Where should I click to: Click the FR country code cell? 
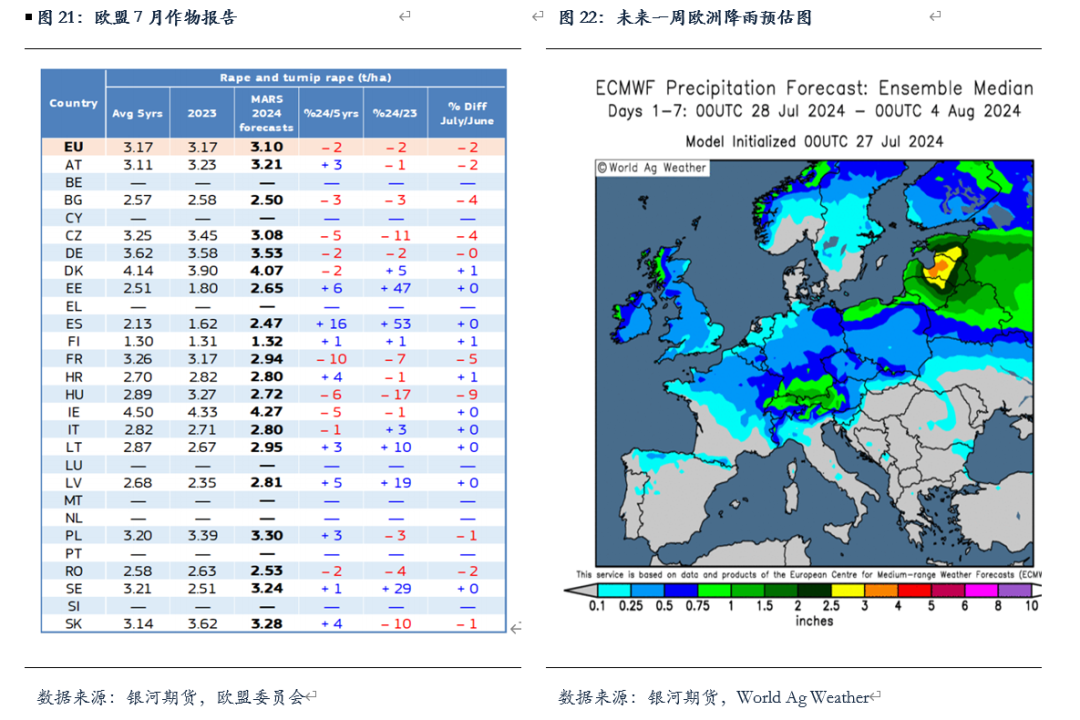pyautogui.click(x=73, y=359)
